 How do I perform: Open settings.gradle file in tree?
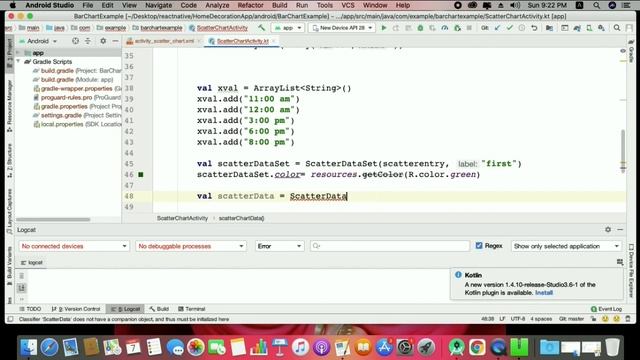pyautogui.click(x=77, y=115)
